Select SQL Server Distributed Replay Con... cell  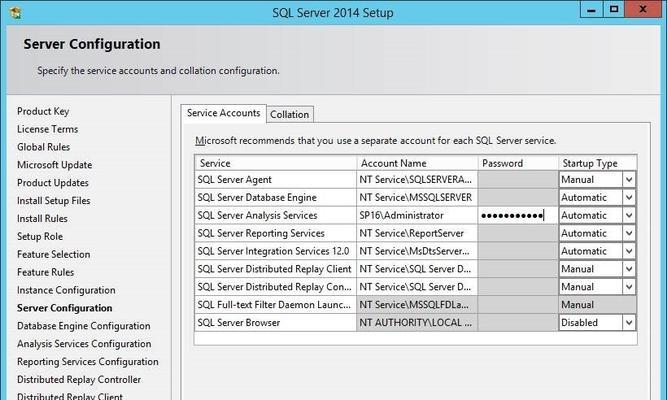pyautogui.click(x=276, y=287)
